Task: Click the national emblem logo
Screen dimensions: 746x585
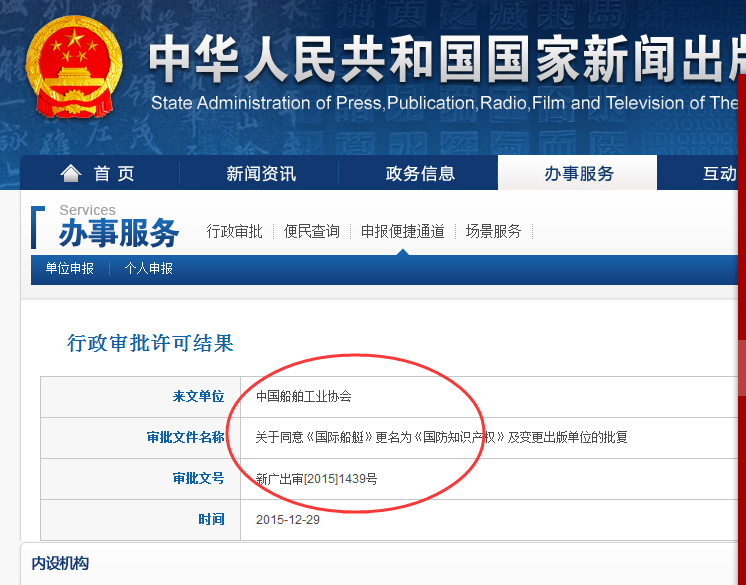Action: [74, 67]
